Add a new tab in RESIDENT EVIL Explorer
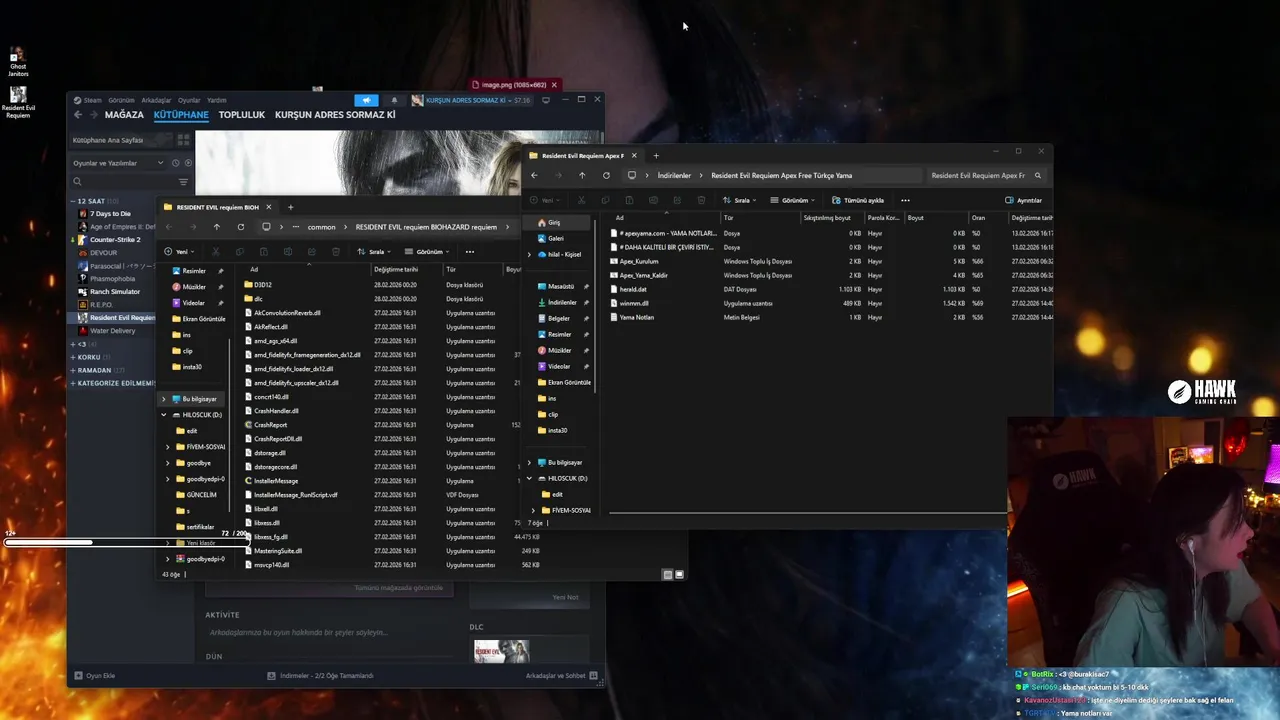The height and width of the screenshot is (720, 1280). (290, 207)
